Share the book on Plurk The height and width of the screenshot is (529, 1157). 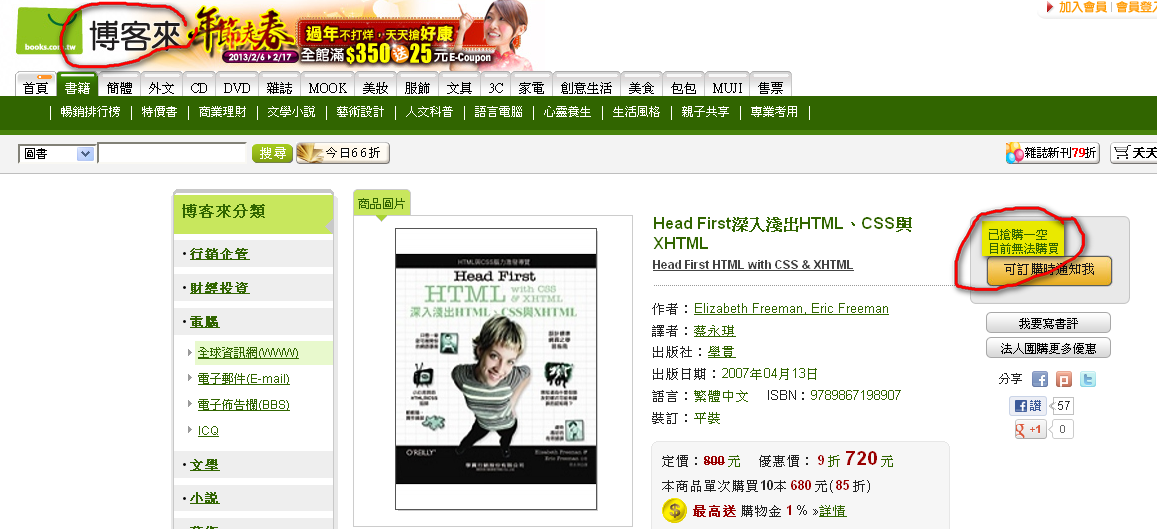point(1064,380)
